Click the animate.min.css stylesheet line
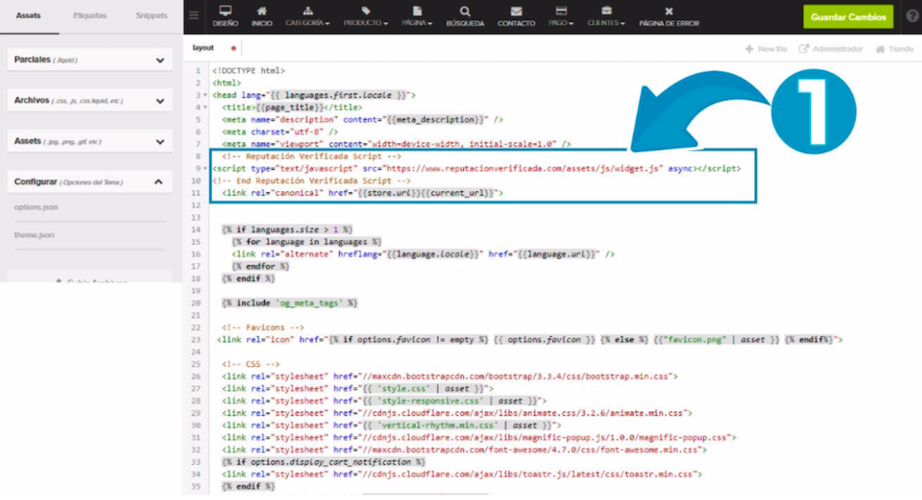 [457, 413]
